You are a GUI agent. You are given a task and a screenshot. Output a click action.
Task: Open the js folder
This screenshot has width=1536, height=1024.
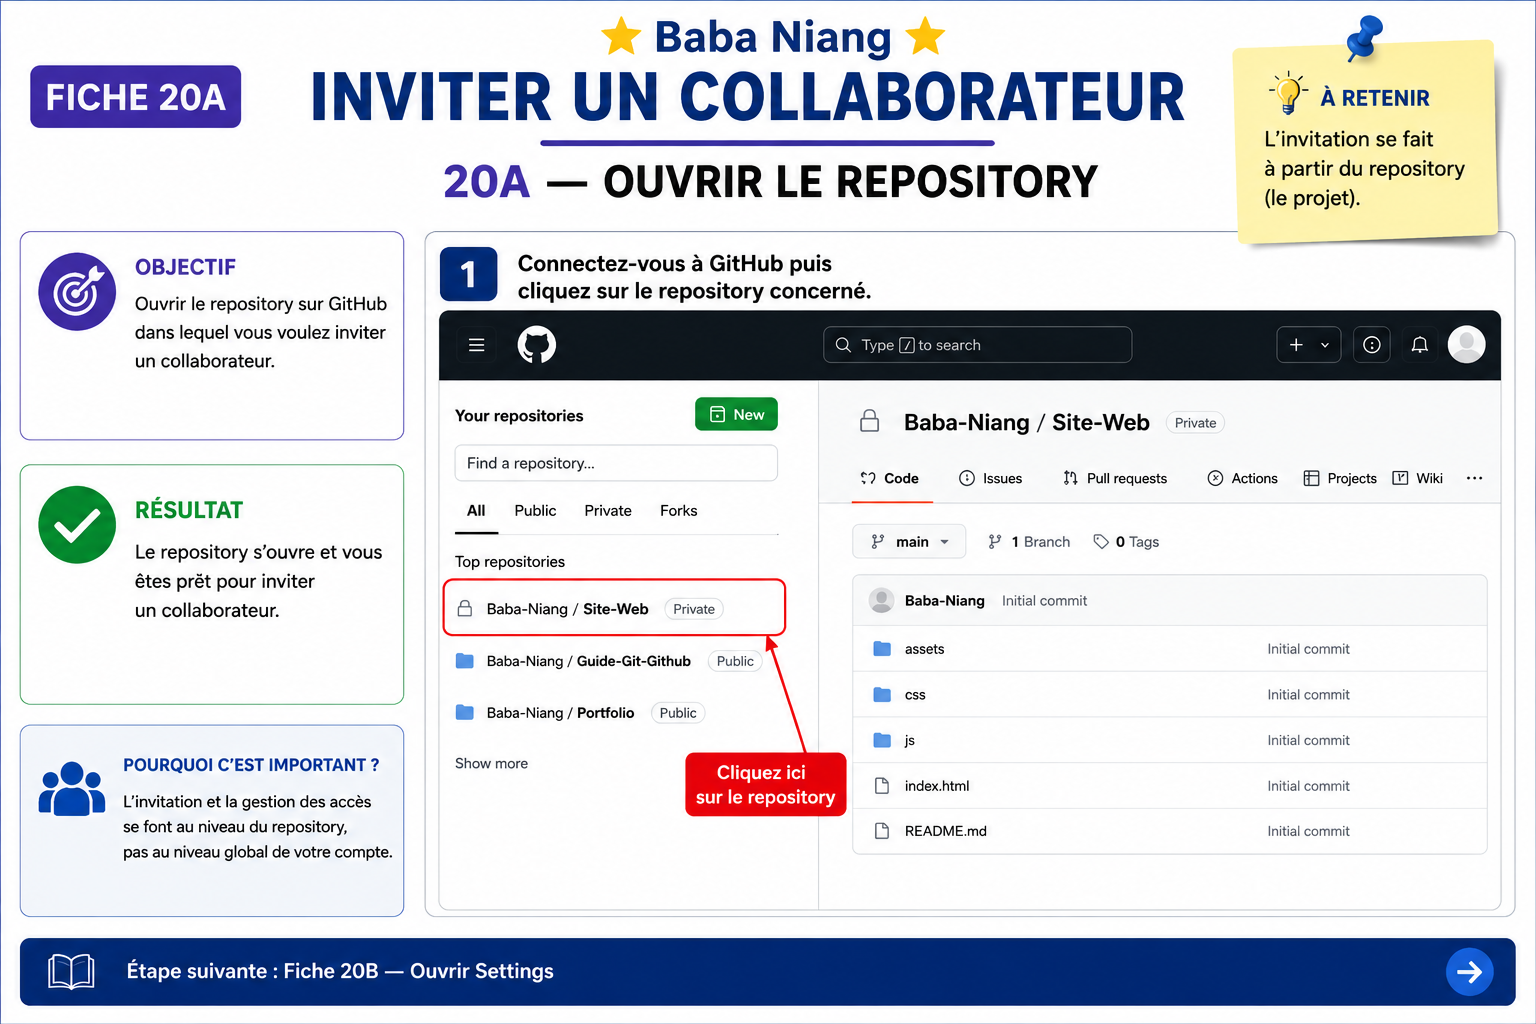(x=910, y=740)
